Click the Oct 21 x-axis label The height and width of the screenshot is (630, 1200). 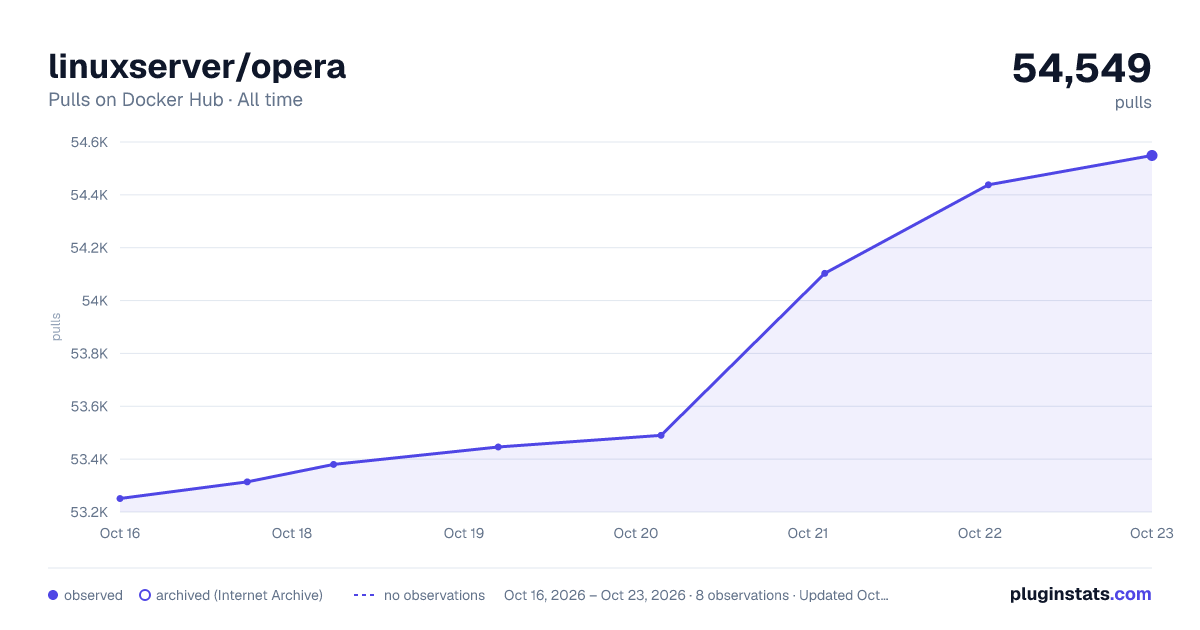point(808,533)
